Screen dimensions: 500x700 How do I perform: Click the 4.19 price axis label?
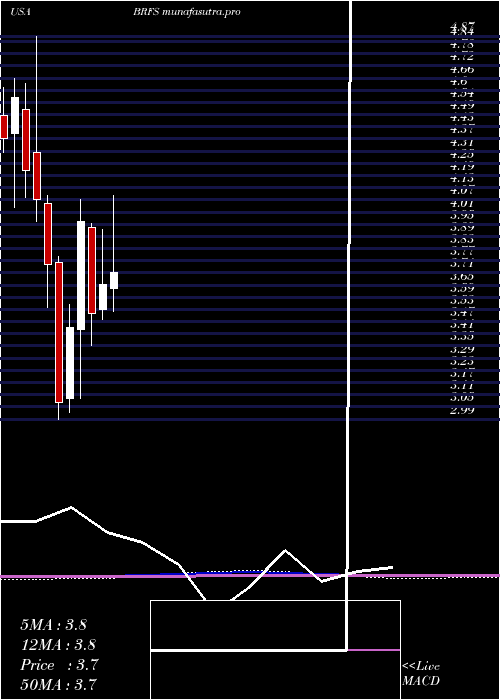[462, 167]
